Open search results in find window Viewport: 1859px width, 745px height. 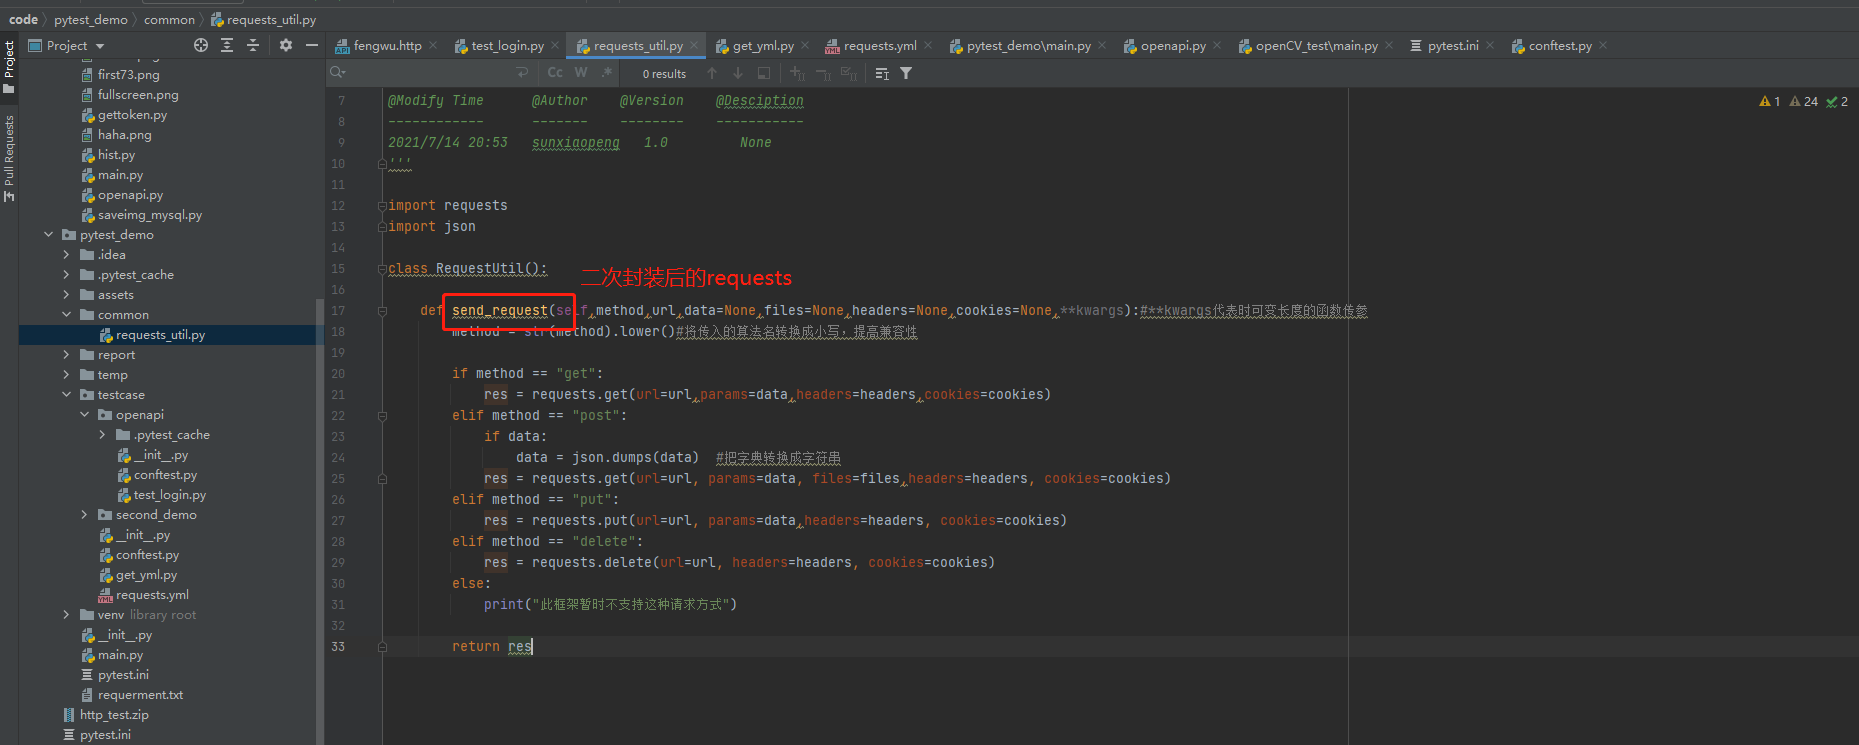click(x=882, y=73)
